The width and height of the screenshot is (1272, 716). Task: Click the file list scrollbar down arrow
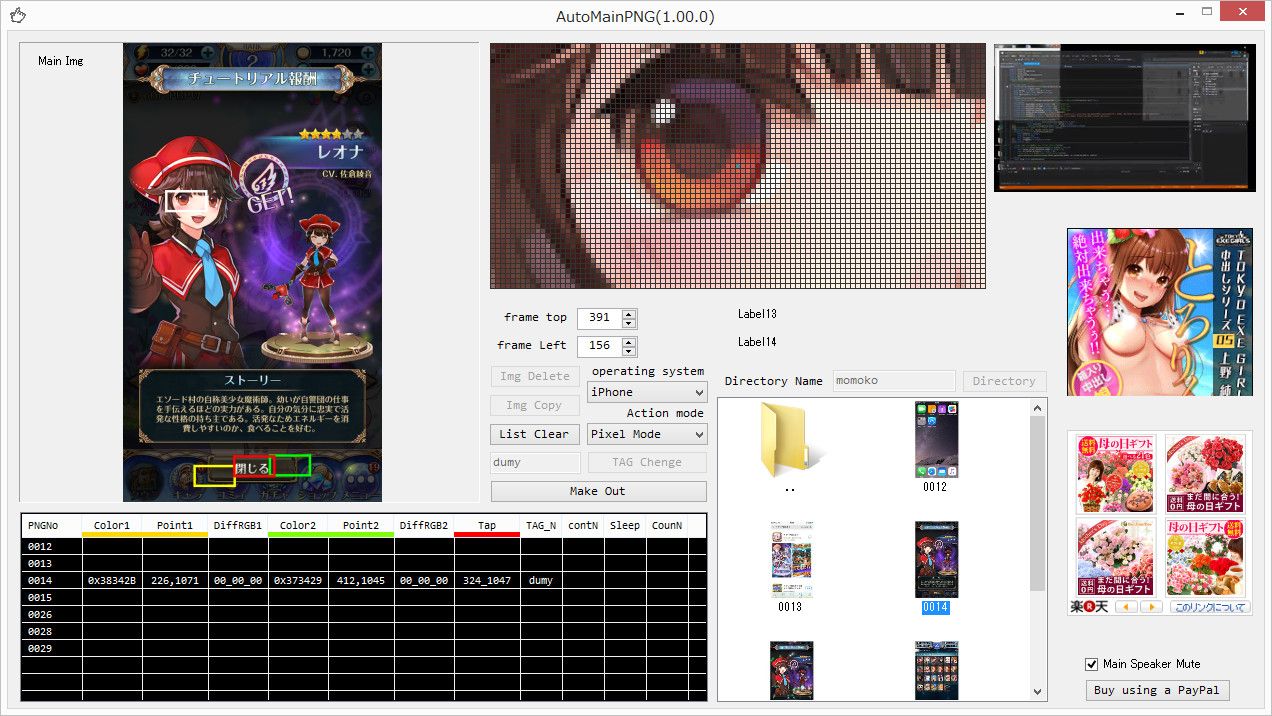click(1037, 692)
